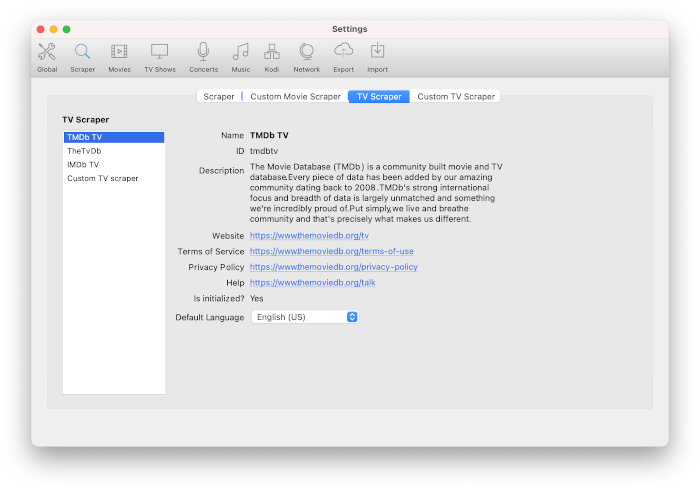Screen dimensions: 700x490
Task: Click the Export cloud icon
Action: click(343, 58)
